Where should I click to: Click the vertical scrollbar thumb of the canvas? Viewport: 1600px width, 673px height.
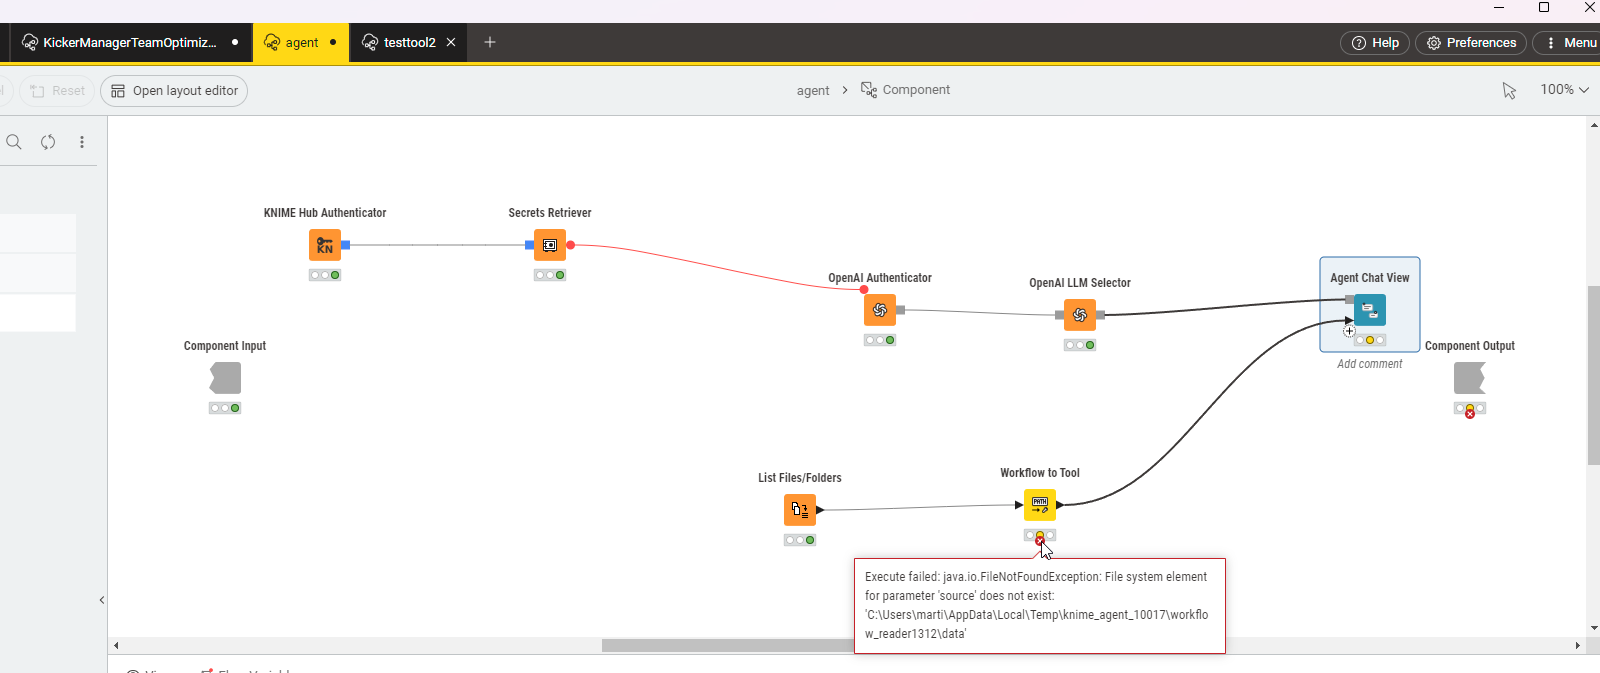[x=1593, y=375]
